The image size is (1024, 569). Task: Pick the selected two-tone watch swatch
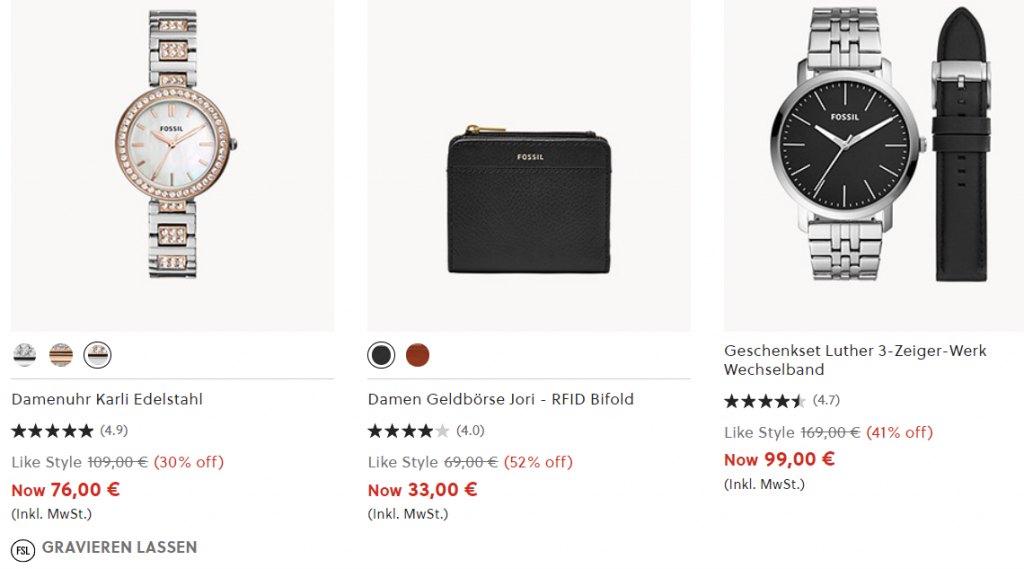point(97,354)
